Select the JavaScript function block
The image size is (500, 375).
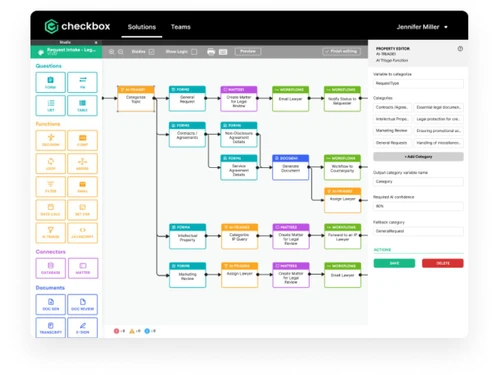point(82,232)
